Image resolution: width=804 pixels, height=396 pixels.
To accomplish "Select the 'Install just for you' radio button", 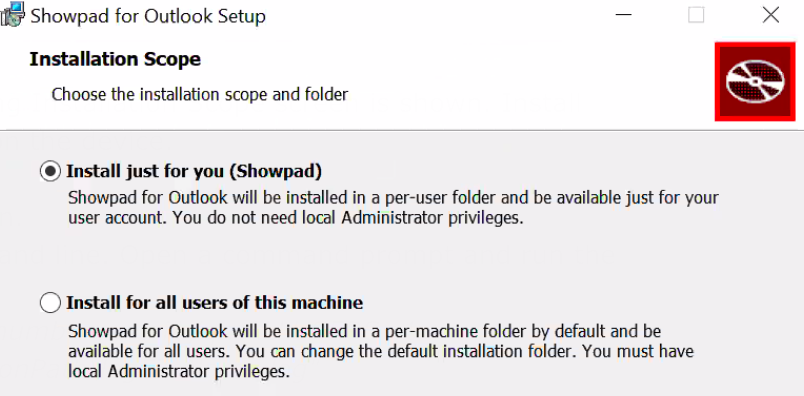I will (50, 172).
